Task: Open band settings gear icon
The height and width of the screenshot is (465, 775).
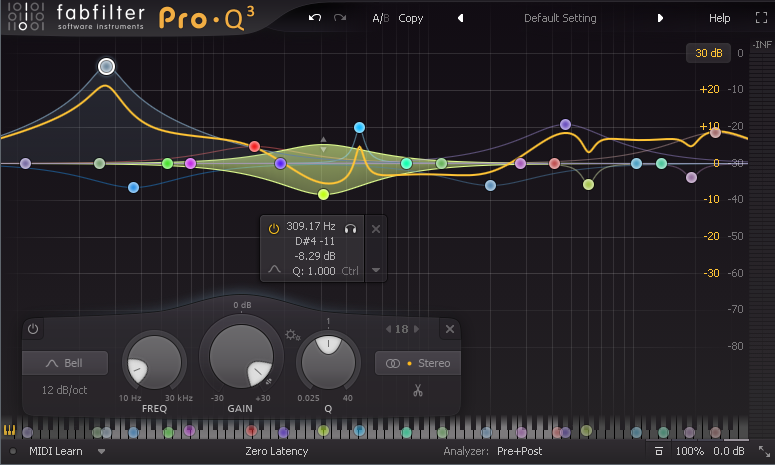Action: click(x=292, y=335)
